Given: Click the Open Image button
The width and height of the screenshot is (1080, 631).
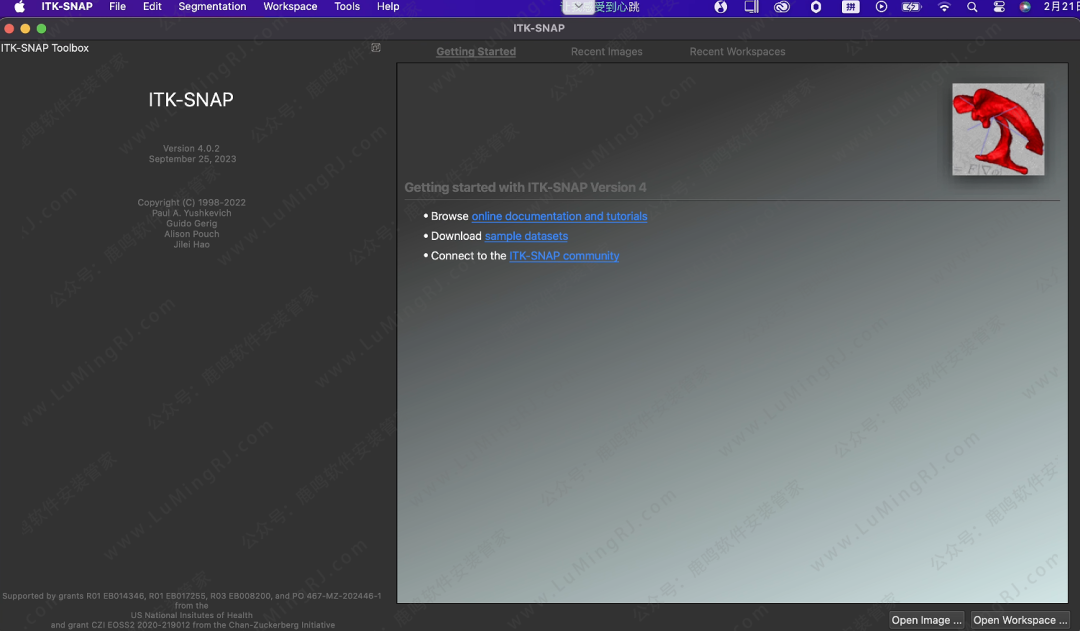Looking at the screenshot, I should tap(926, 620).
